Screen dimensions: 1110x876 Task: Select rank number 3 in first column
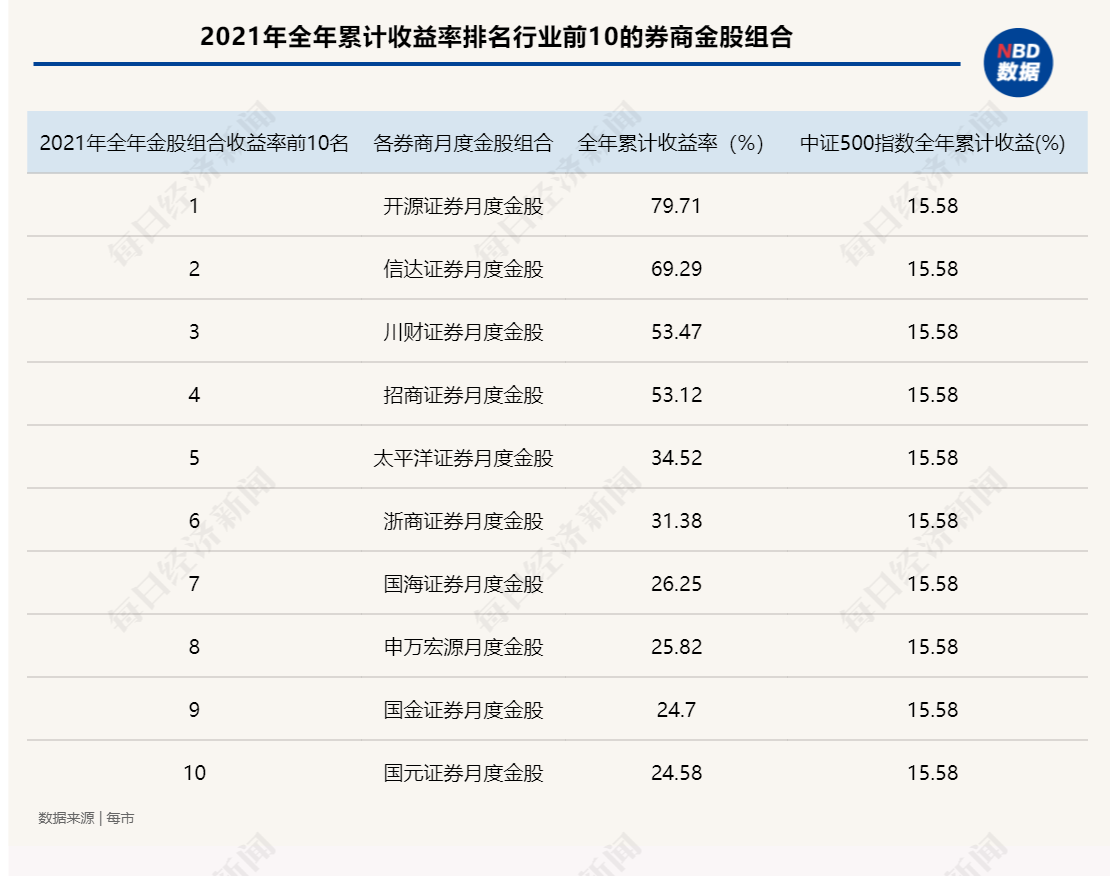[194, 332]
